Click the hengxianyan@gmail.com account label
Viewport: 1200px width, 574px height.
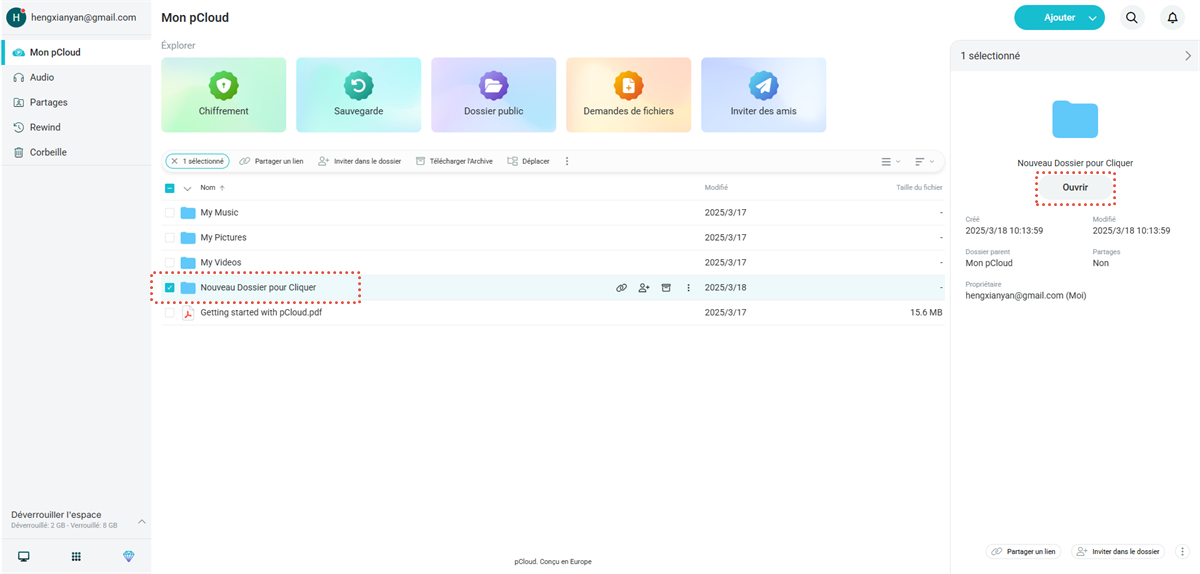click(x=83, y=17)
